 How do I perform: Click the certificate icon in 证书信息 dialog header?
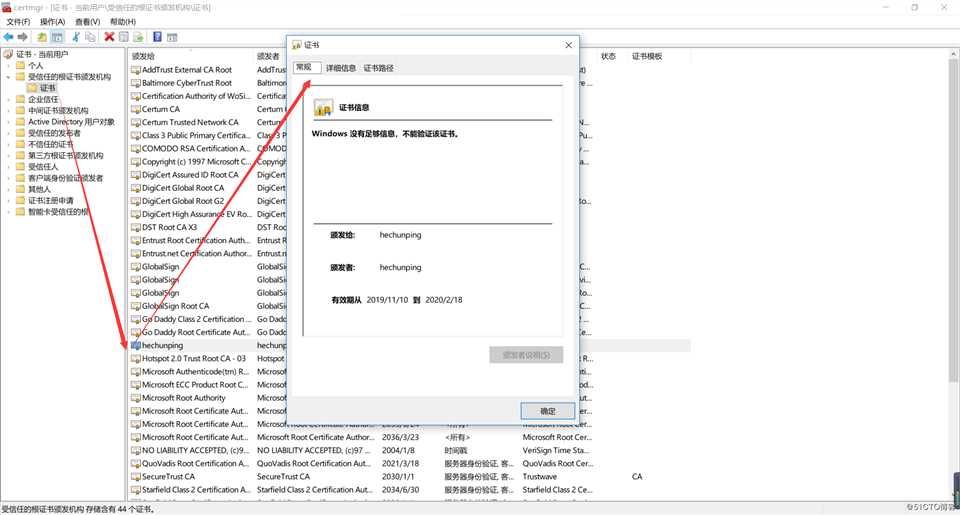pyautogui.click(x=323, y=107)
